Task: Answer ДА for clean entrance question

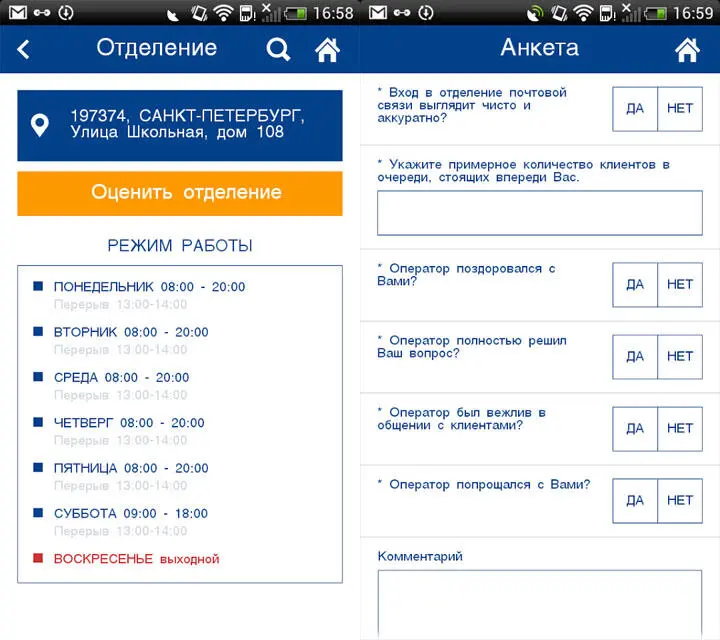Action: pos(635,109)
